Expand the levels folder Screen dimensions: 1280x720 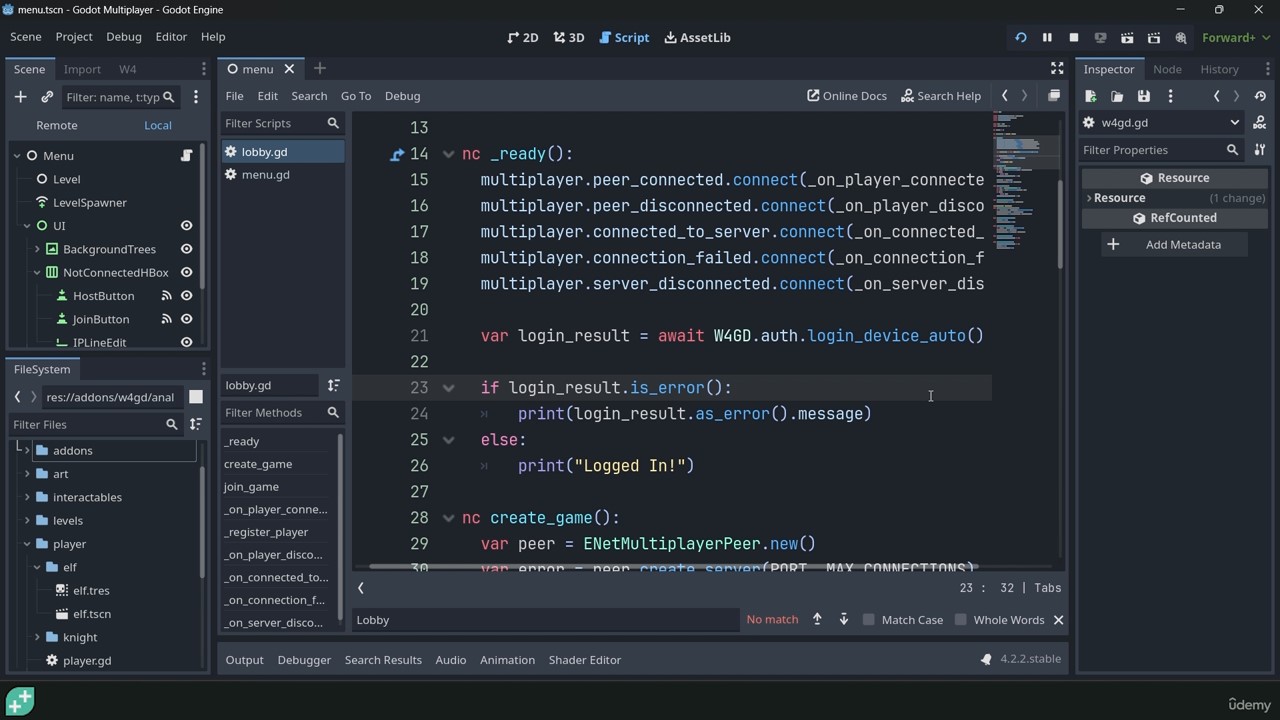pos(27,521)
